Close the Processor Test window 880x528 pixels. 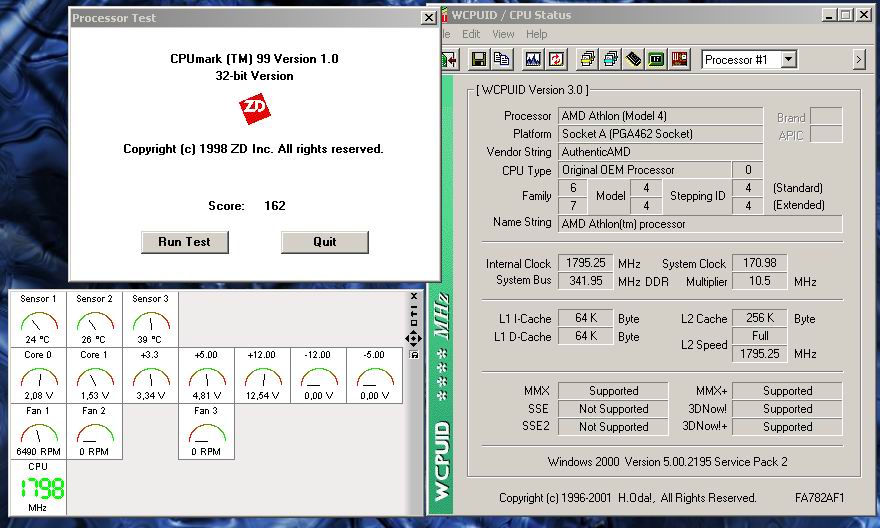428,18
